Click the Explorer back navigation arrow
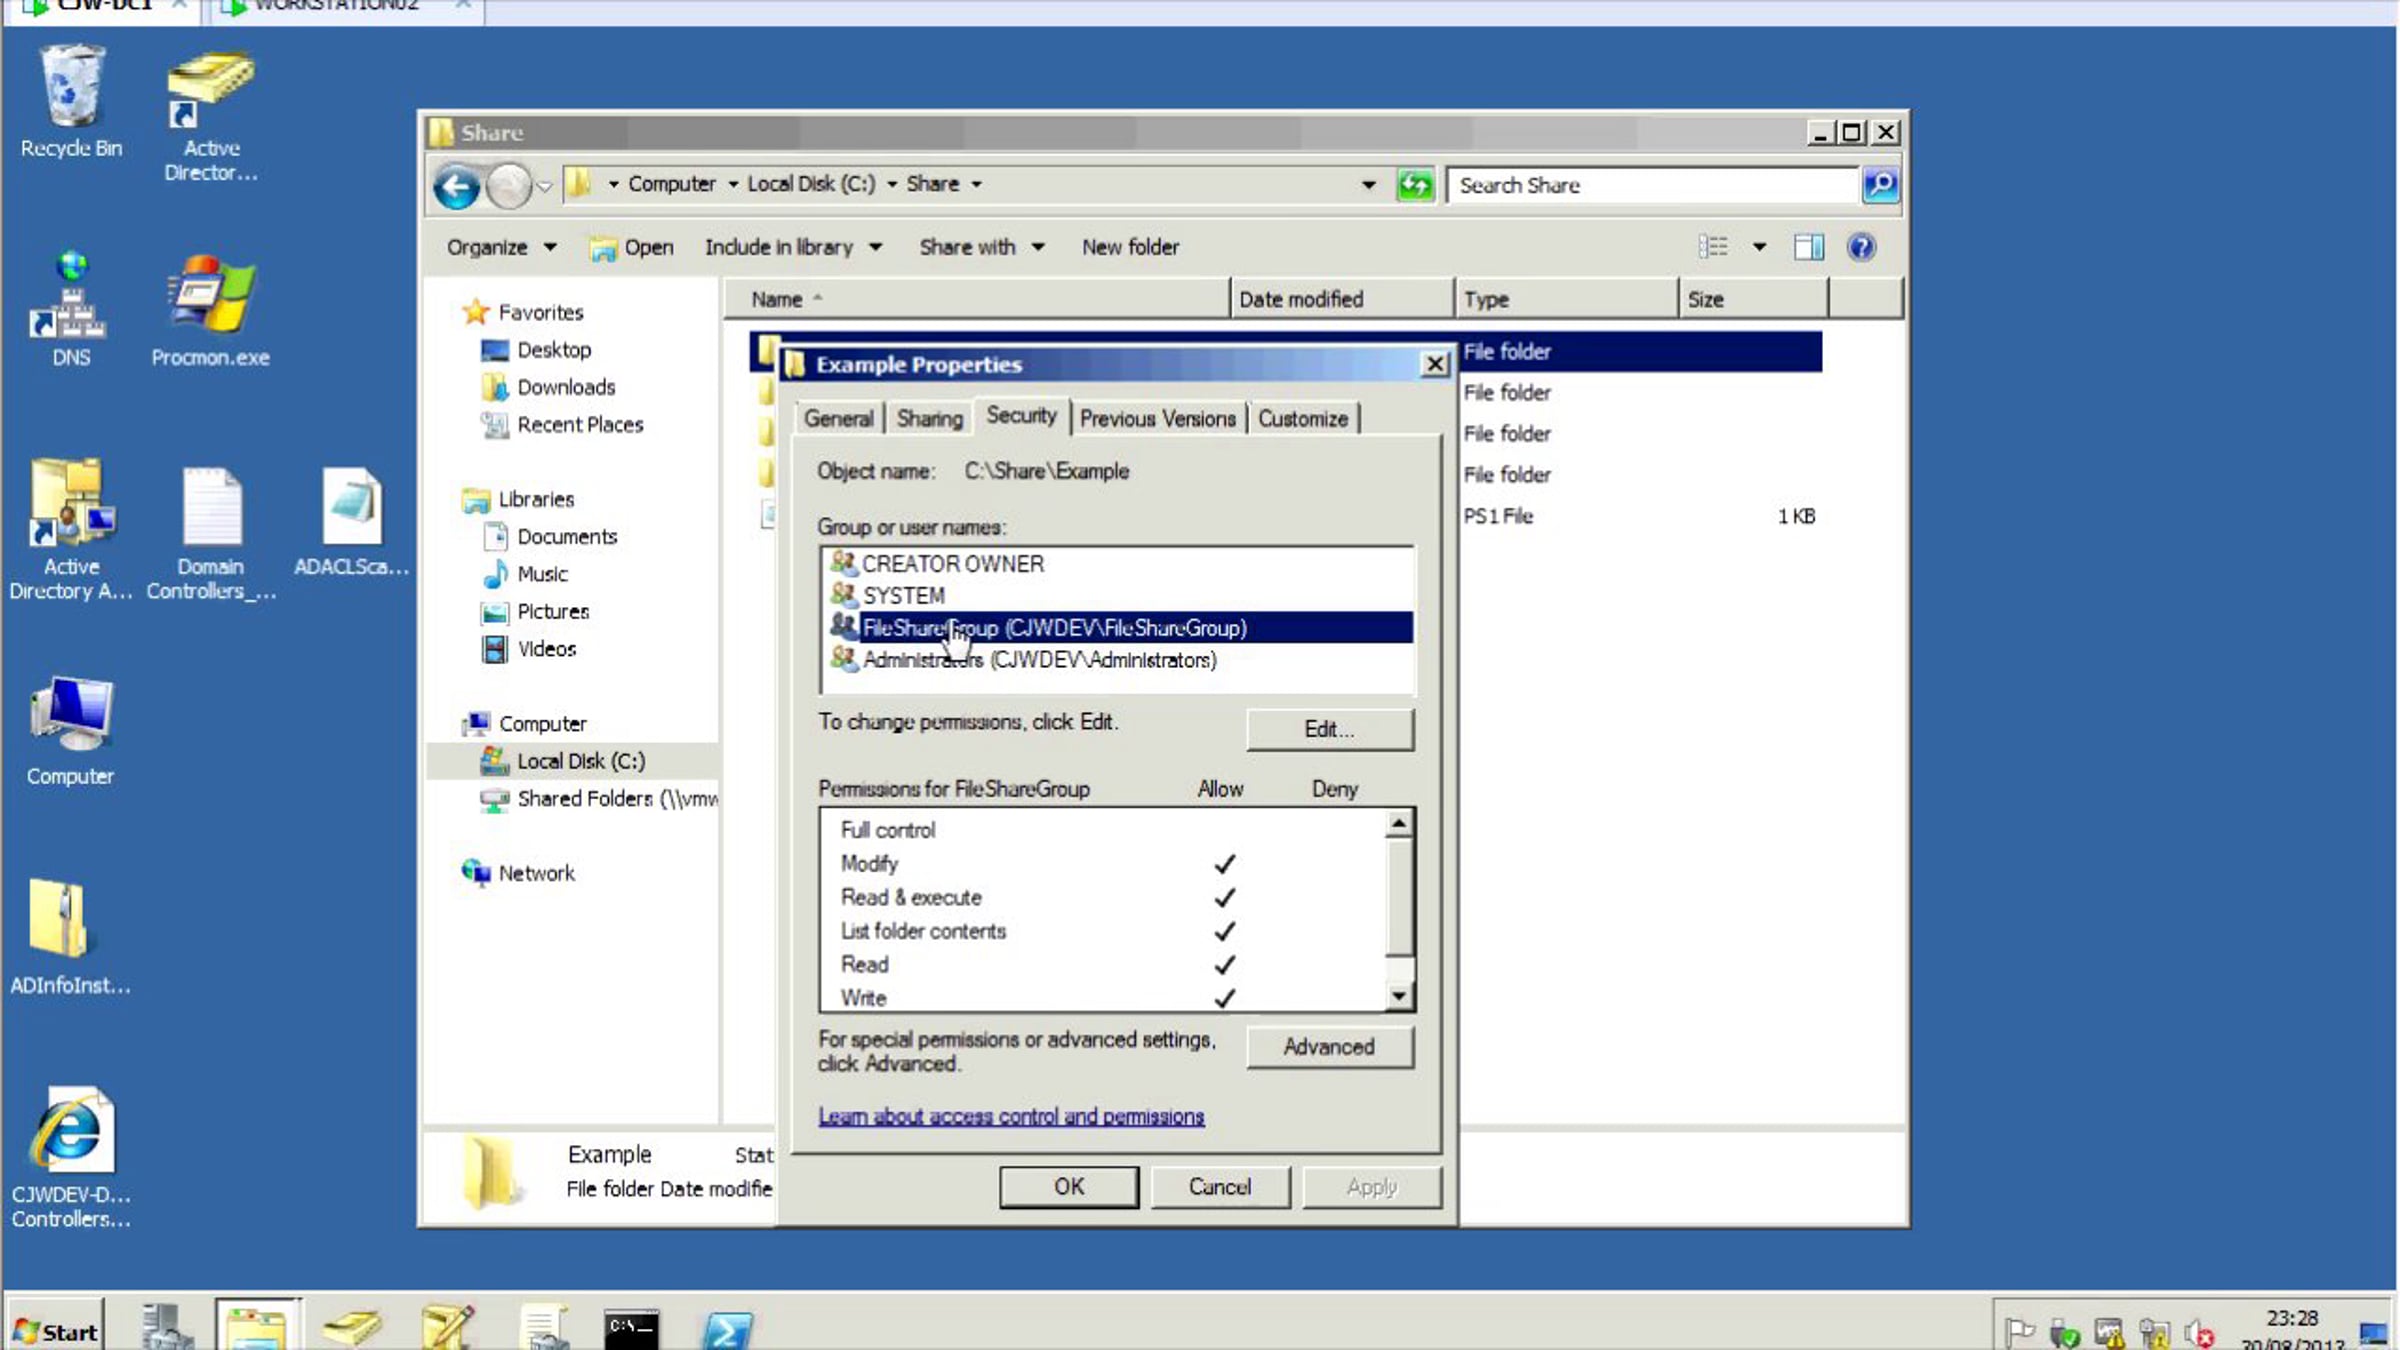This screenshot has width=2400, height=1350. pos(457,186)
